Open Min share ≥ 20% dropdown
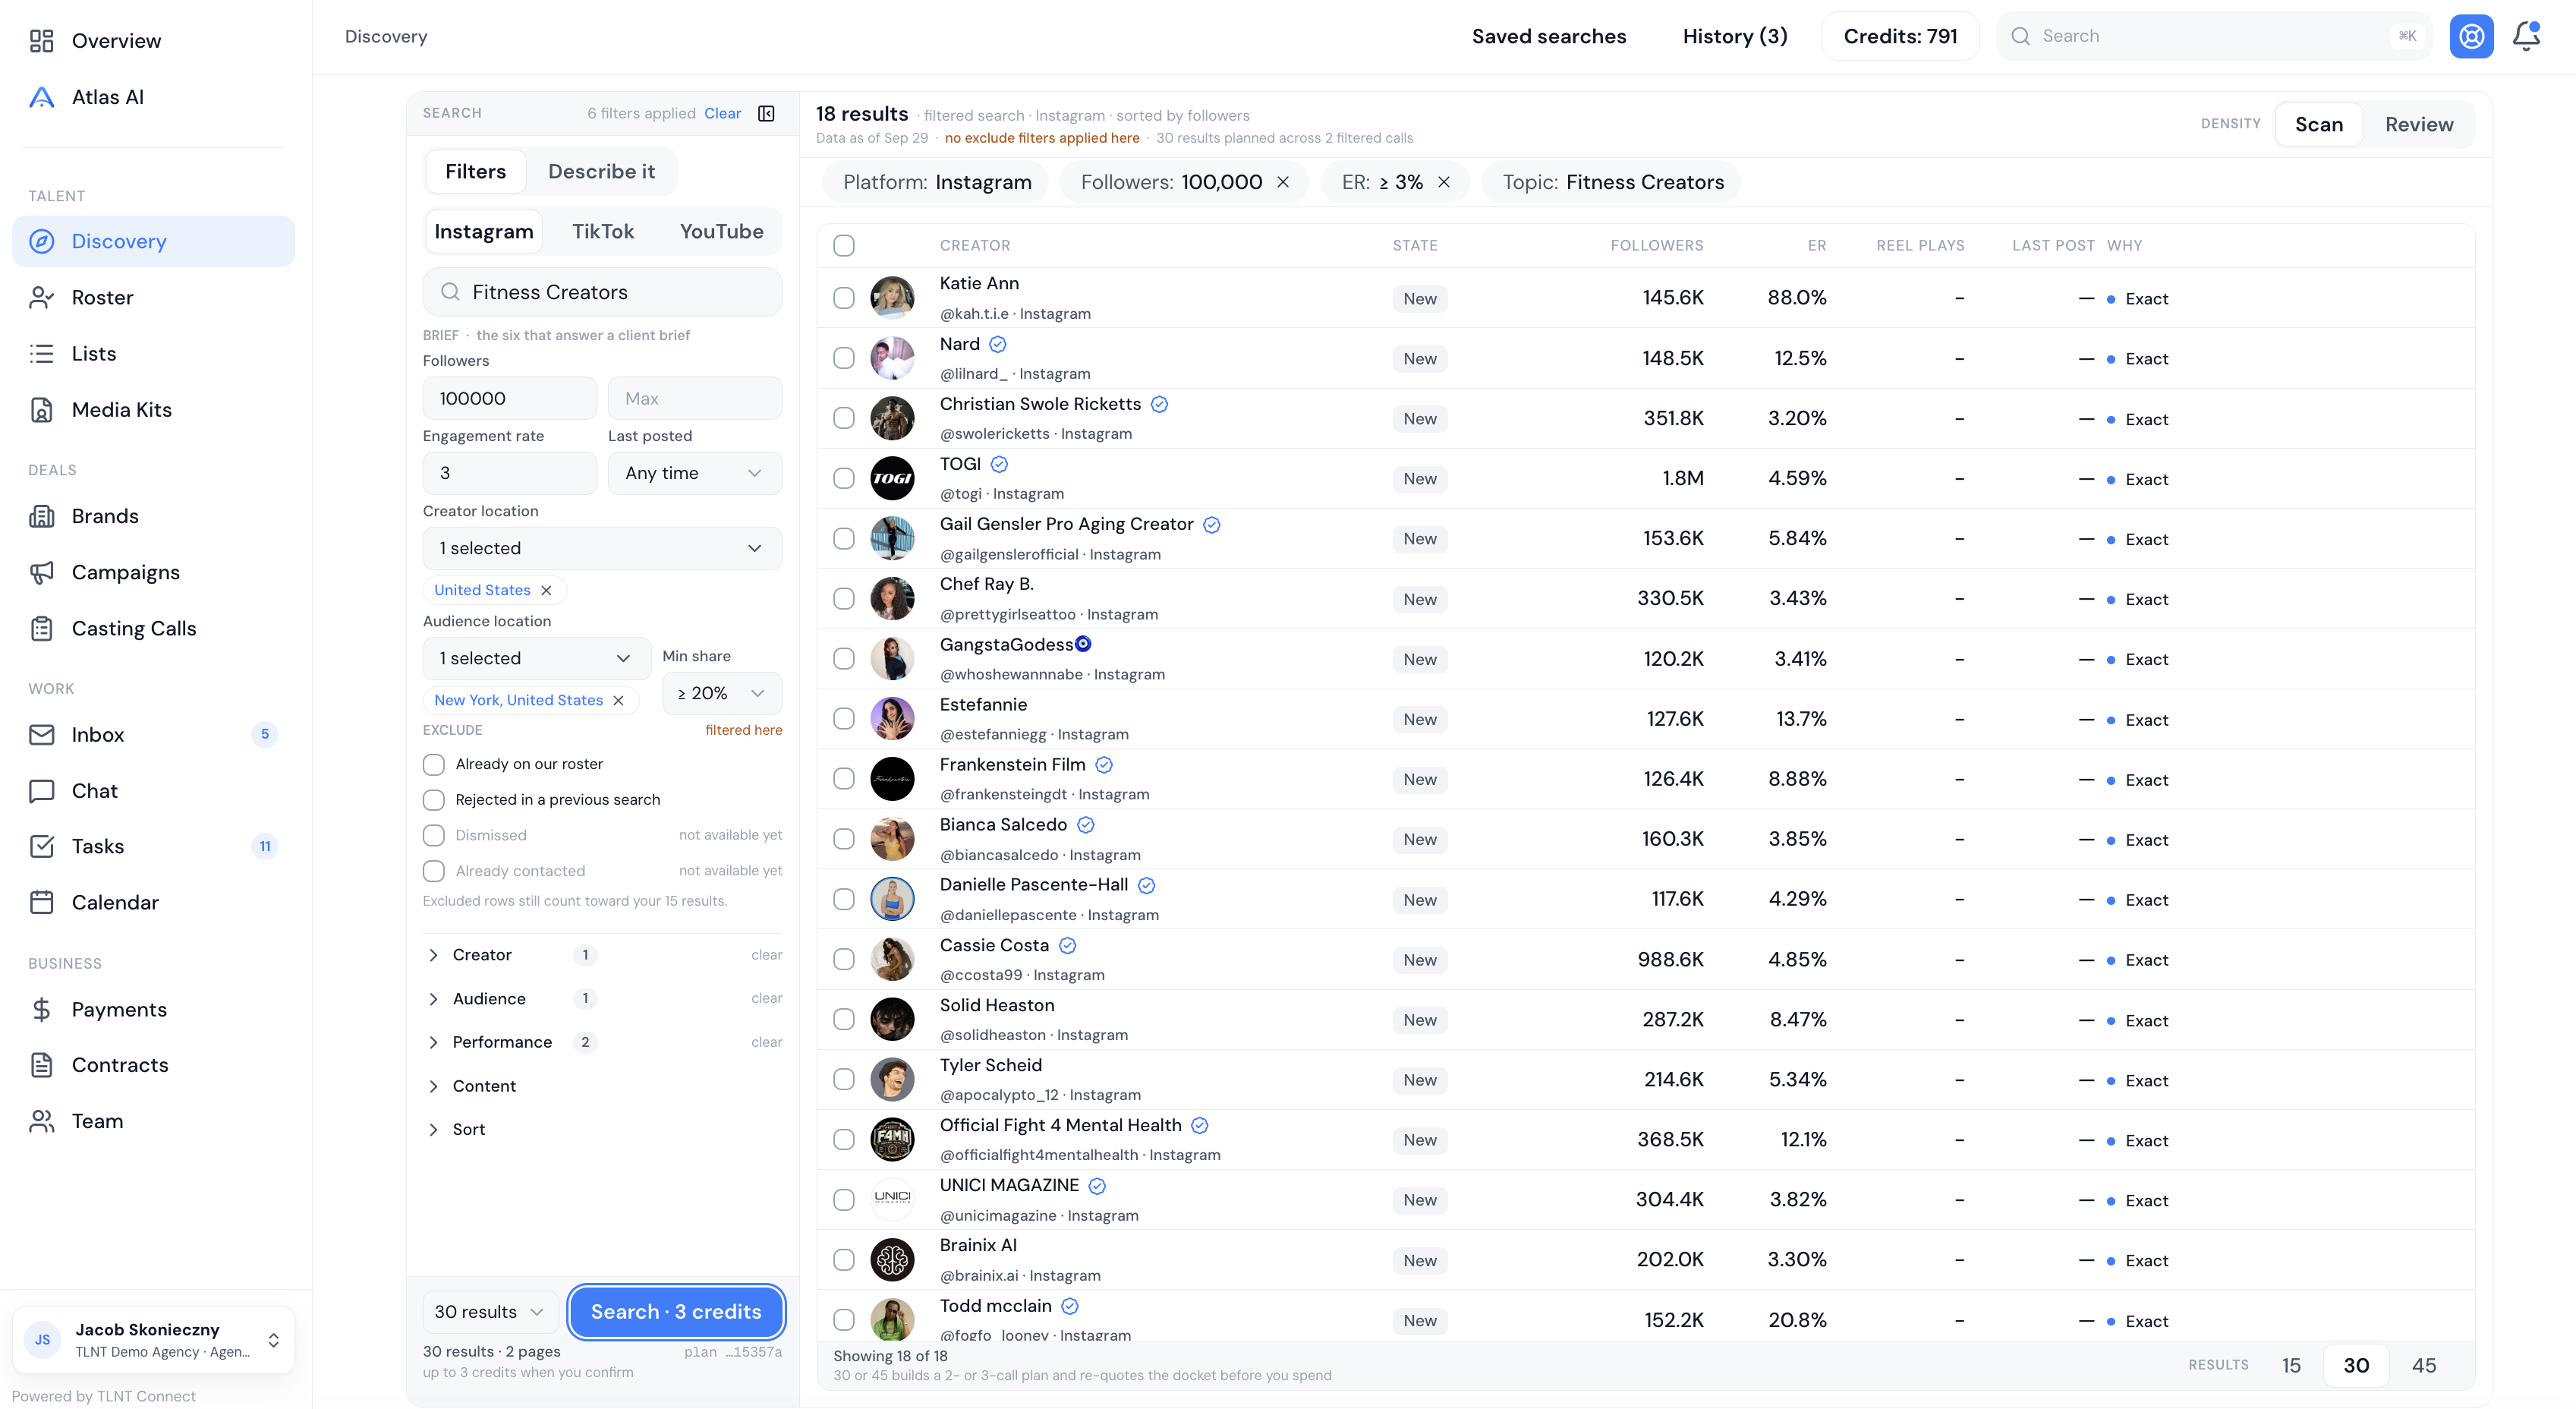This screenshot has height=1409, width=2576. [x=722, y=693]
